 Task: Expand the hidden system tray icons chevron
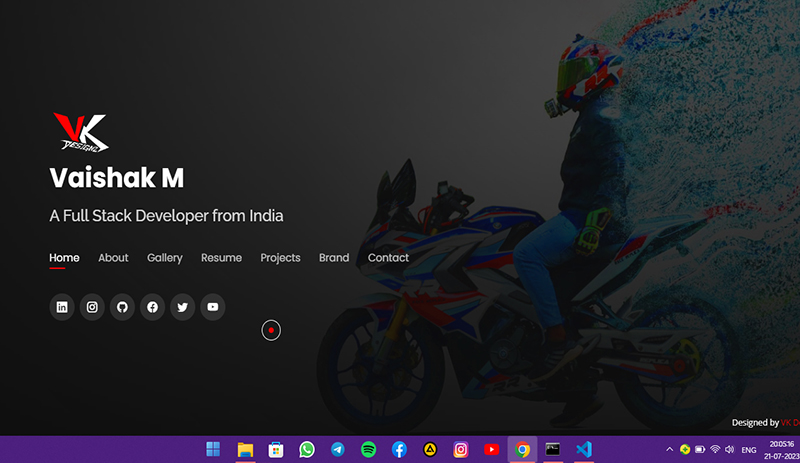tap(670, 449)
